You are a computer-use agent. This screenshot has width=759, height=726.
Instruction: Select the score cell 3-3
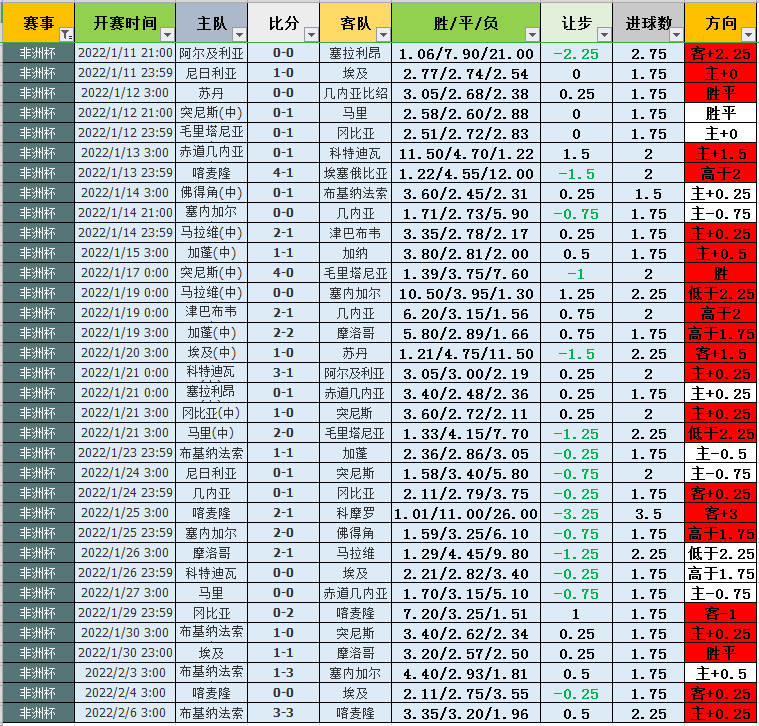pyautogui.click(x=283, y=713)
